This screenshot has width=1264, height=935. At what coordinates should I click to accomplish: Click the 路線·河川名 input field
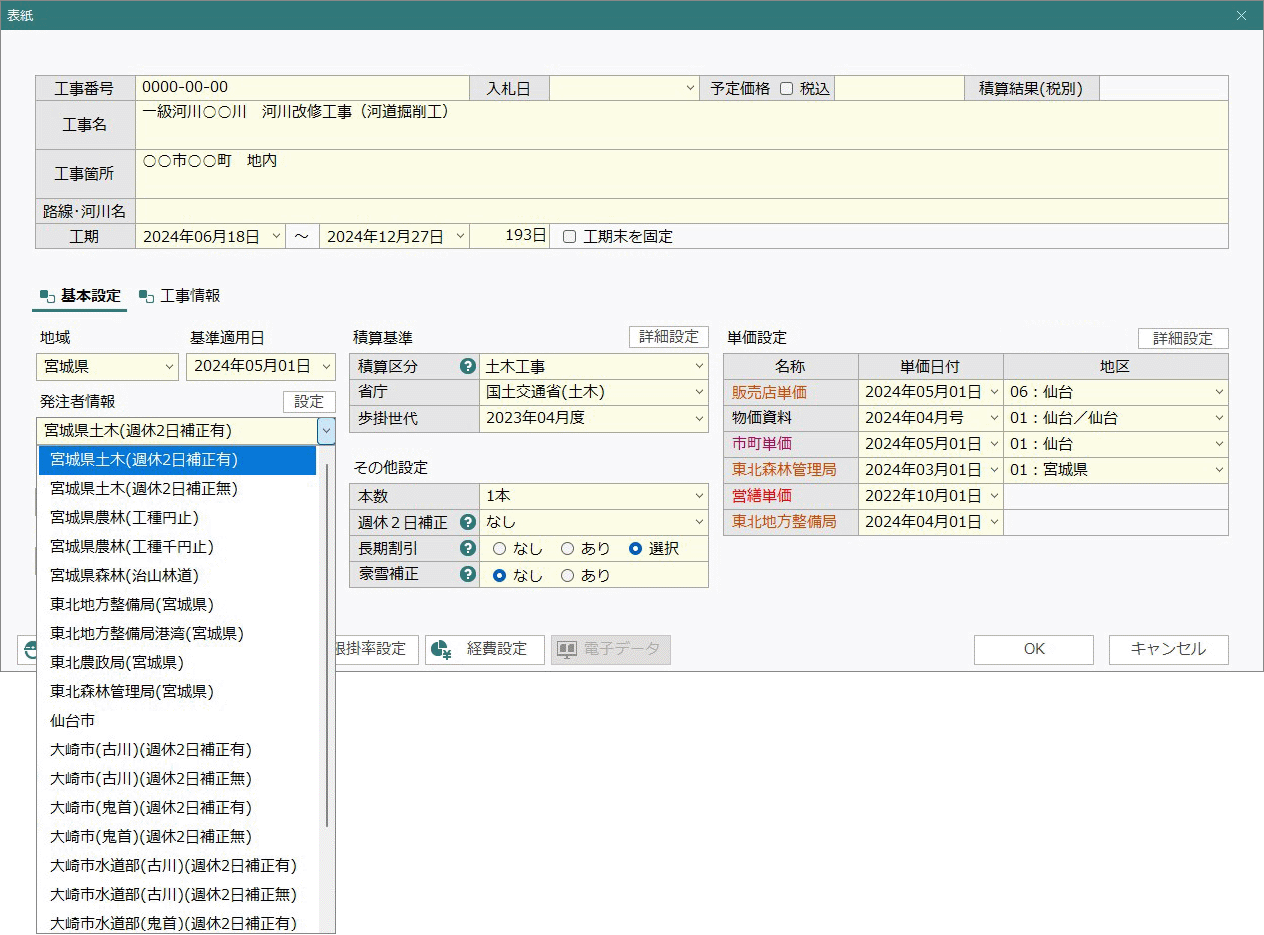coord(681,211)
